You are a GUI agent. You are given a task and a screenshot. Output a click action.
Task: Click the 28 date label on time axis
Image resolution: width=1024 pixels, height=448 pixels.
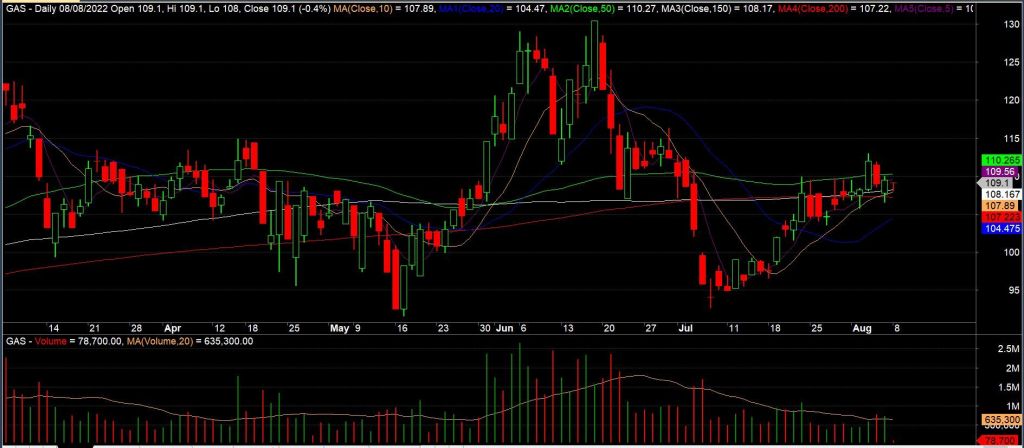click(x=136, y=328)
